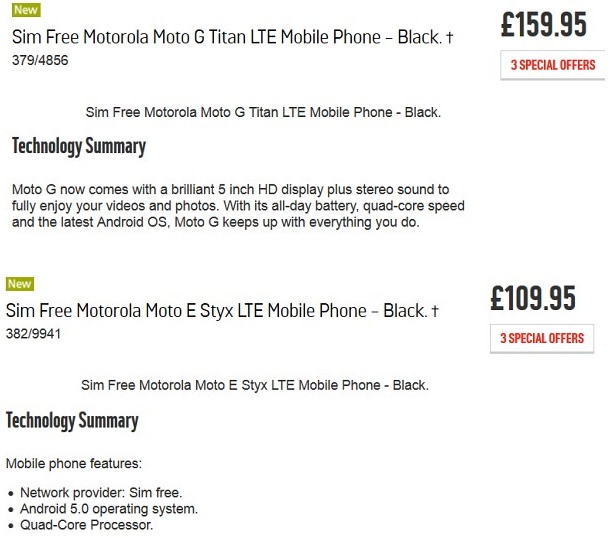View 3 special offers for Moto G Titan
Image resolution: width=610 pixels, height=538 pixels.
tap(552, 65)
